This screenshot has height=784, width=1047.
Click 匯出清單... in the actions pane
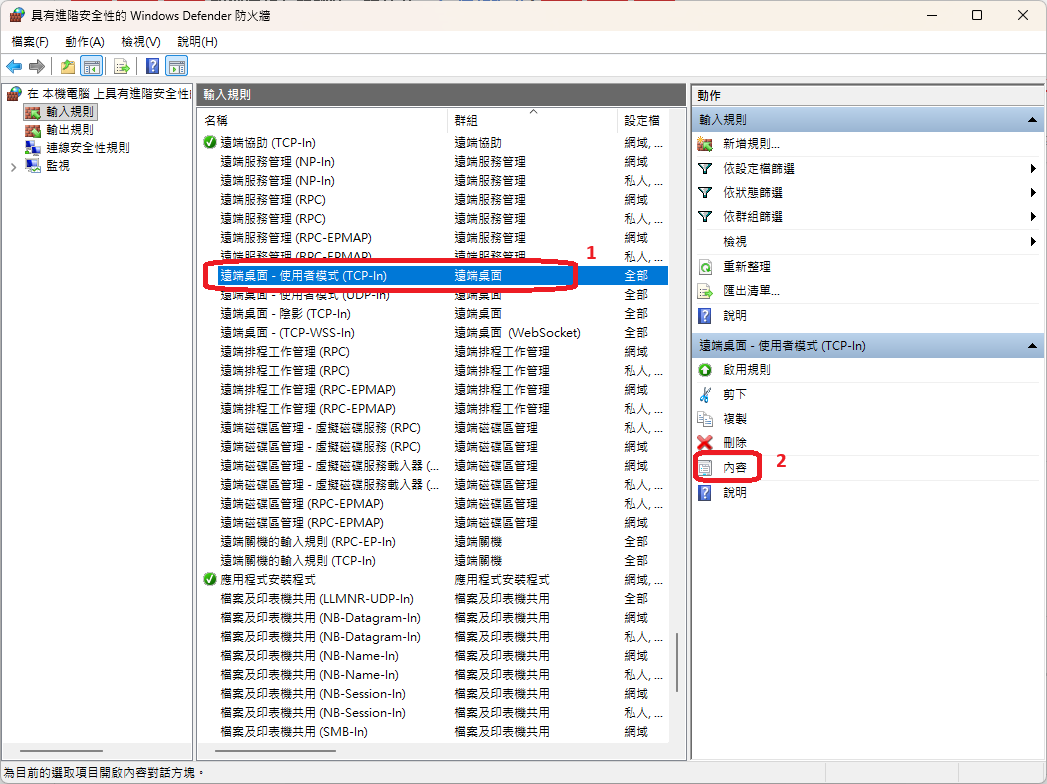[x=751, y=291]
